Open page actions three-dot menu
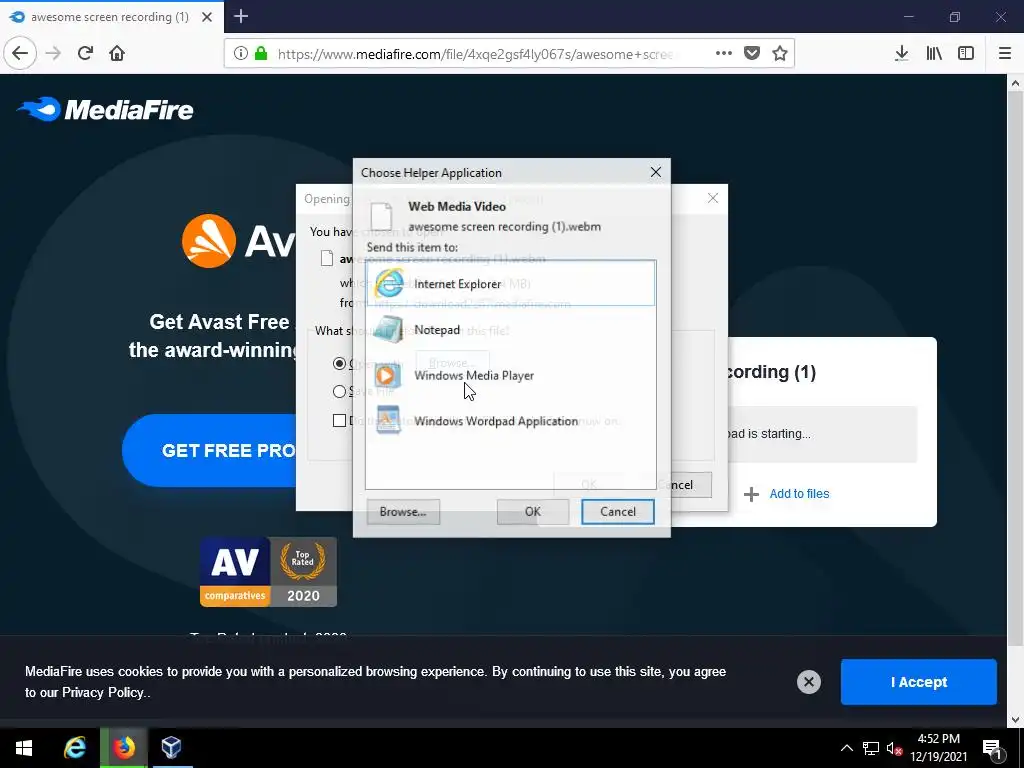Screen dimensions: 1024x768 point(724,54)
